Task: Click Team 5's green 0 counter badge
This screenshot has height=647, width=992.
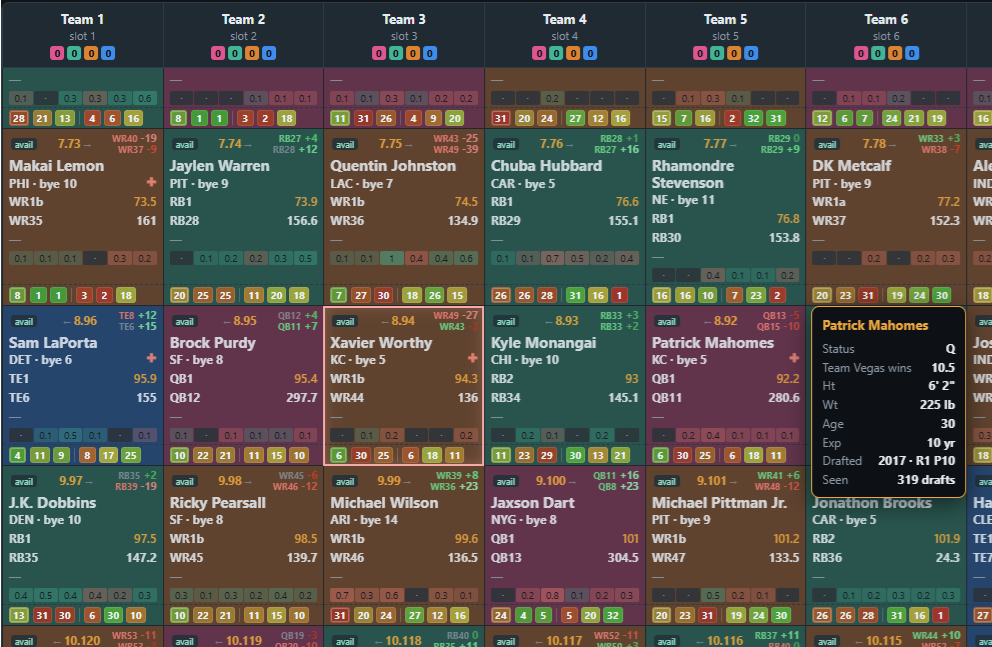Action: point(717,53)
